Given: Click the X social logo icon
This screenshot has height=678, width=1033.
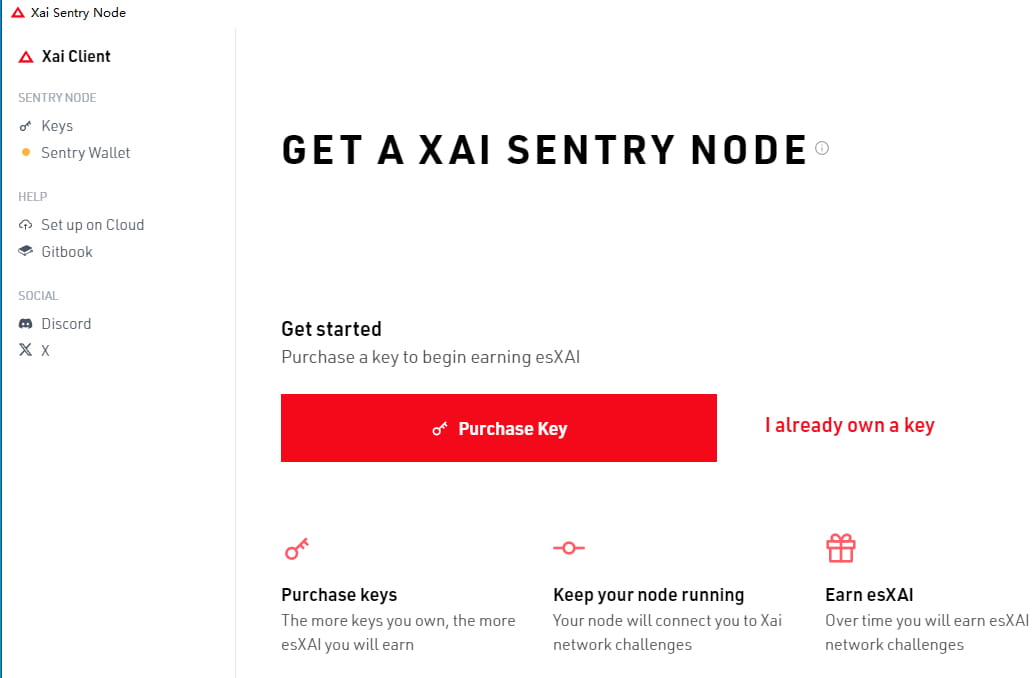Looking at the screenshot, I should click(x=25, y=350).
